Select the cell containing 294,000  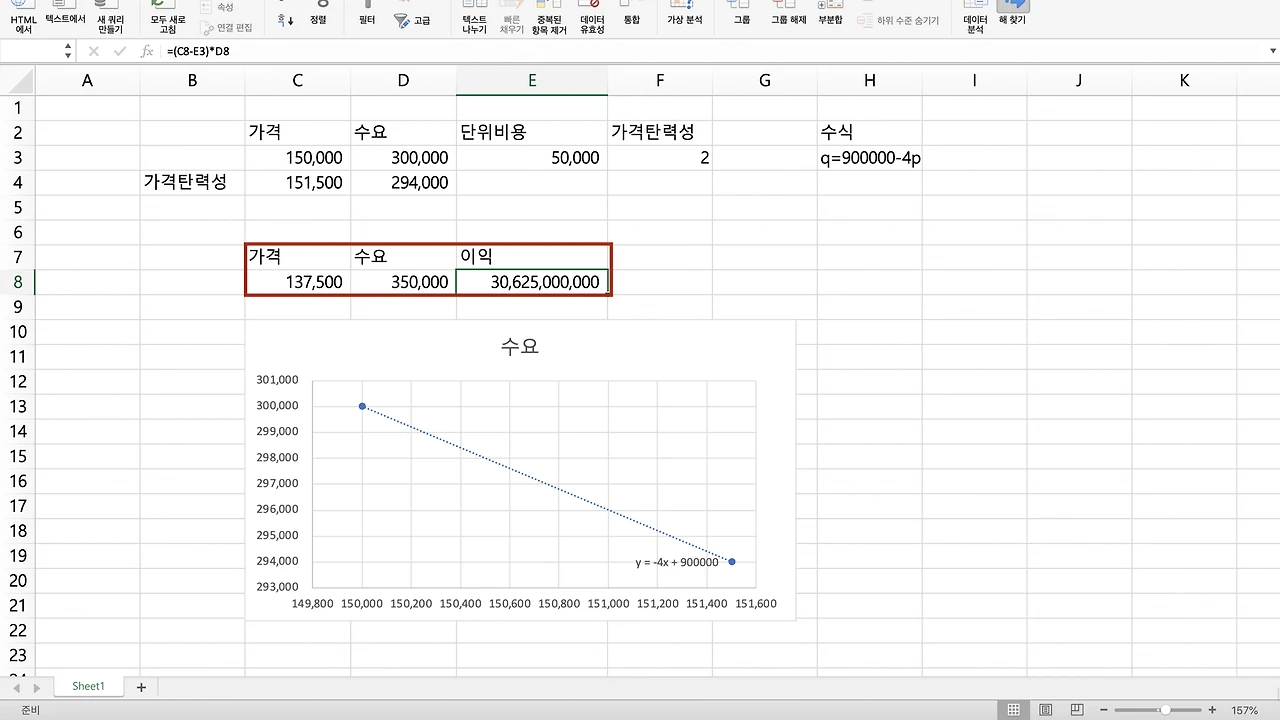403,182
